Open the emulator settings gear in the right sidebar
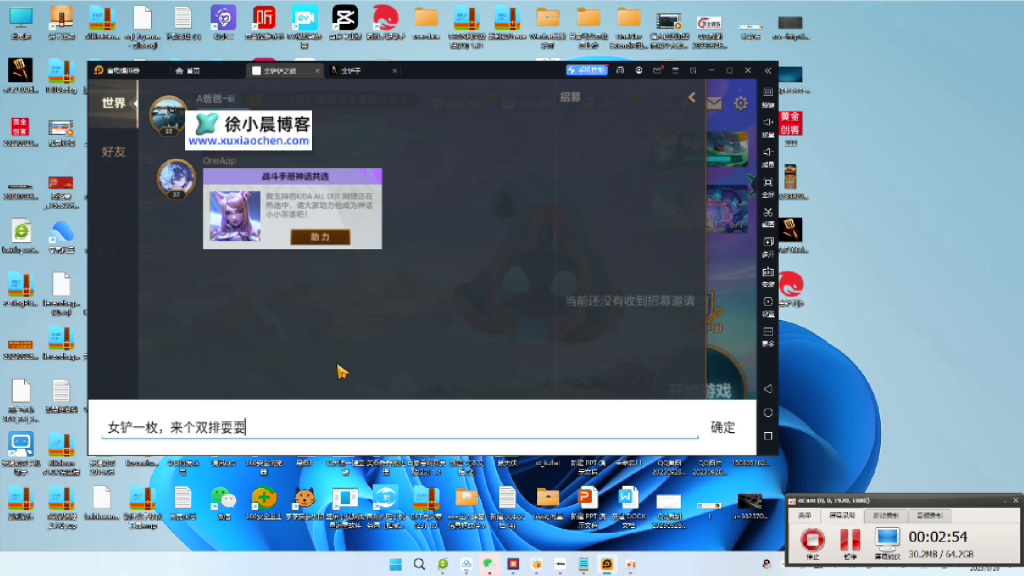This screenshot has width=1024, height=576. (766, 299)
